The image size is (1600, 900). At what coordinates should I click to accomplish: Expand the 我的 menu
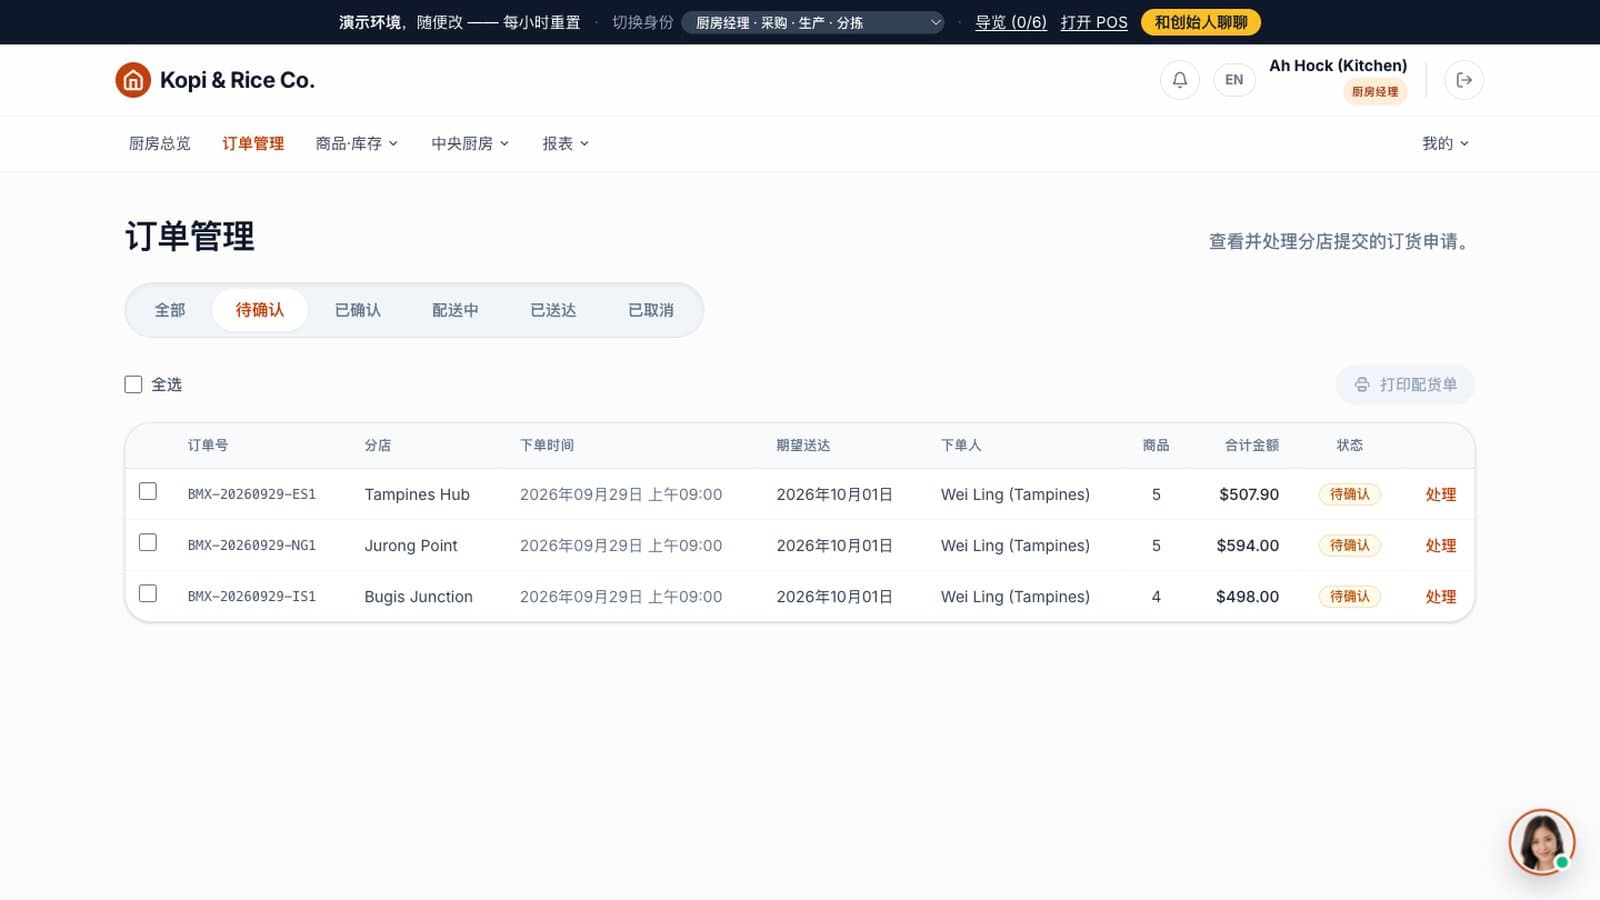point(1446,143)
